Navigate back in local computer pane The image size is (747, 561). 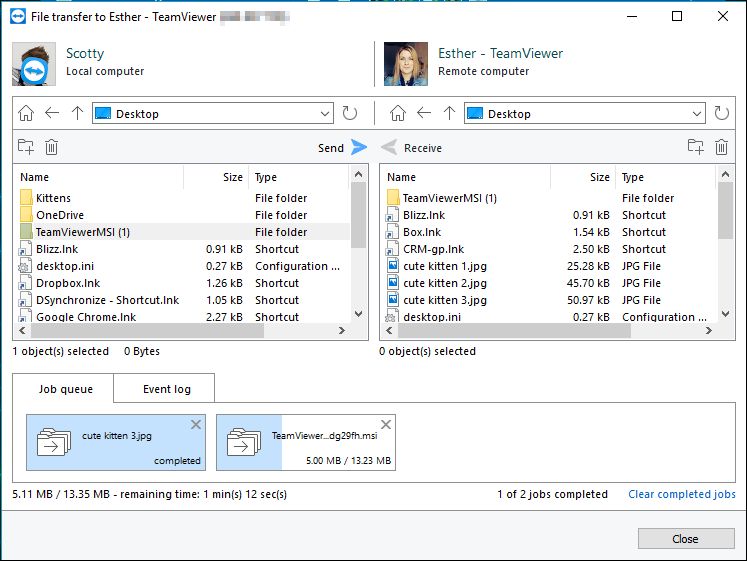click(51, 113)
